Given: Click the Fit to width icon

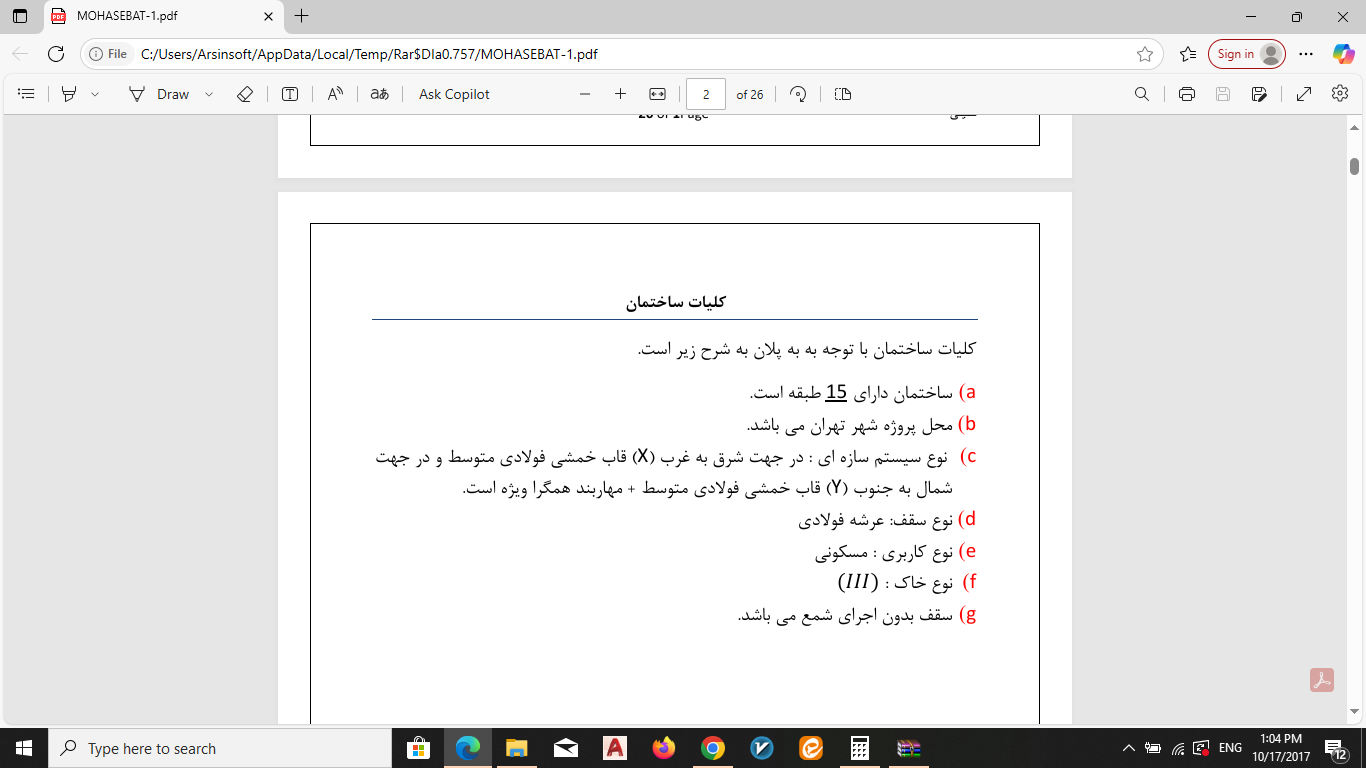Looking at the screenshot, I should tap(657, 94).
